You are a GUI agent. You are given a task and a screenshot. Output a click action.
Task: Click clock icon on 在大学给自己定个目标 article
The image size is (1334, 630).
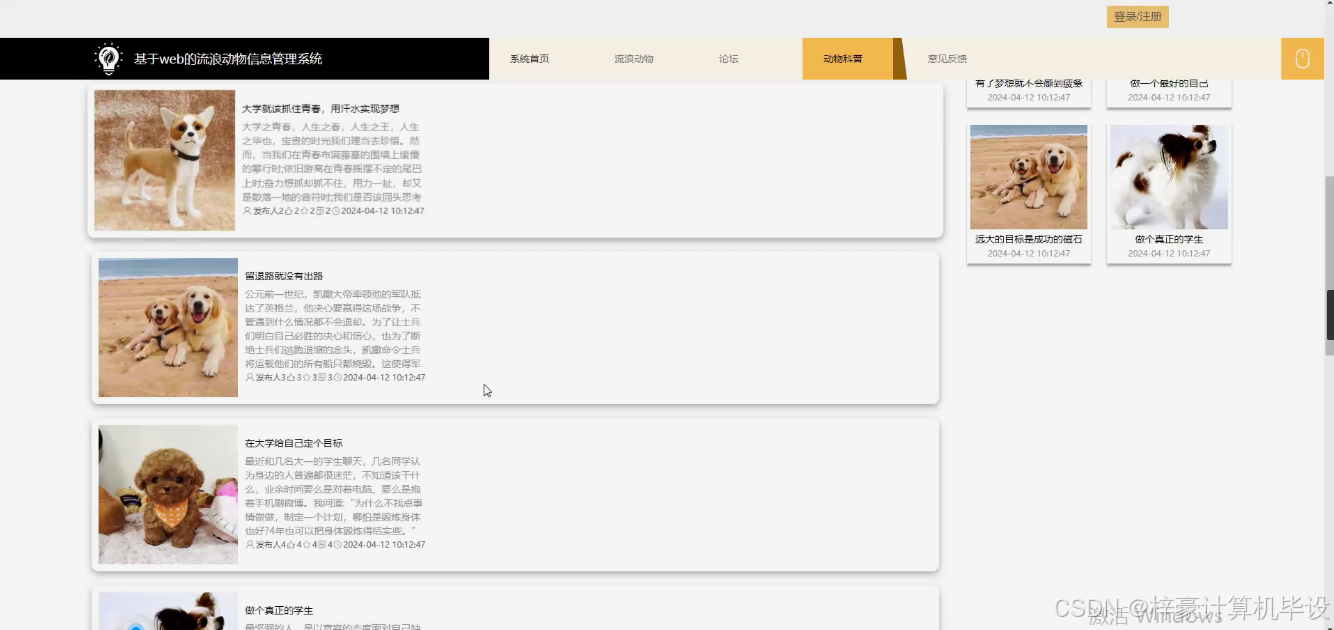(x=337, y=545)
